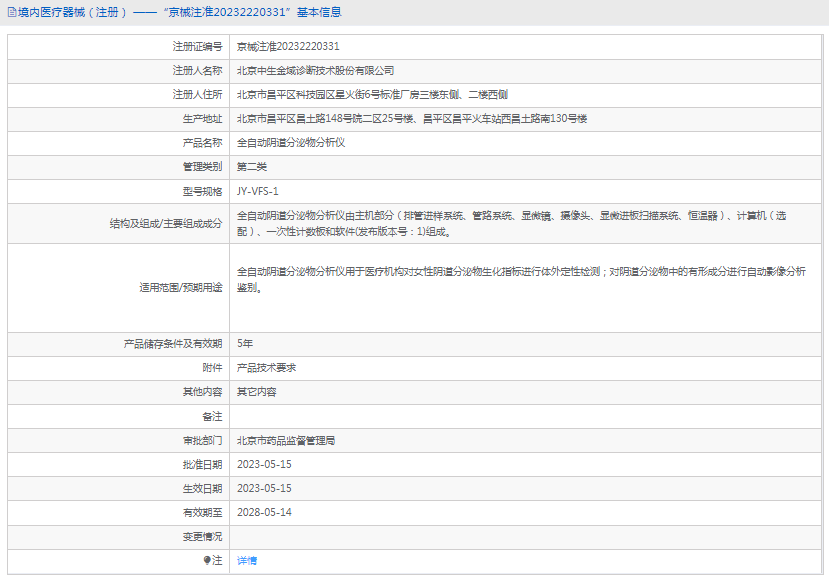
Task: Select product name 全自动阴道分泌物分析仪
Action: [x=291, y=143]
